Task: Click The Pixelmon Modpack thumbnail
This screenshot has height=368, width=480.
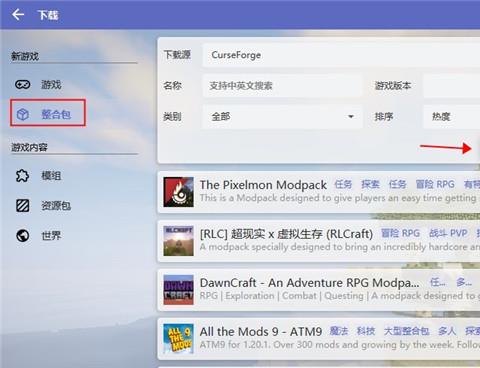Action: (178, 192)
